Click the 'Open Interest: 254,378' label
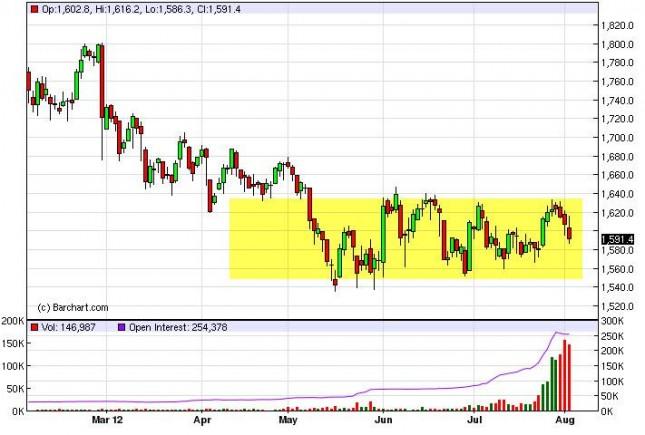 [178, 328]
